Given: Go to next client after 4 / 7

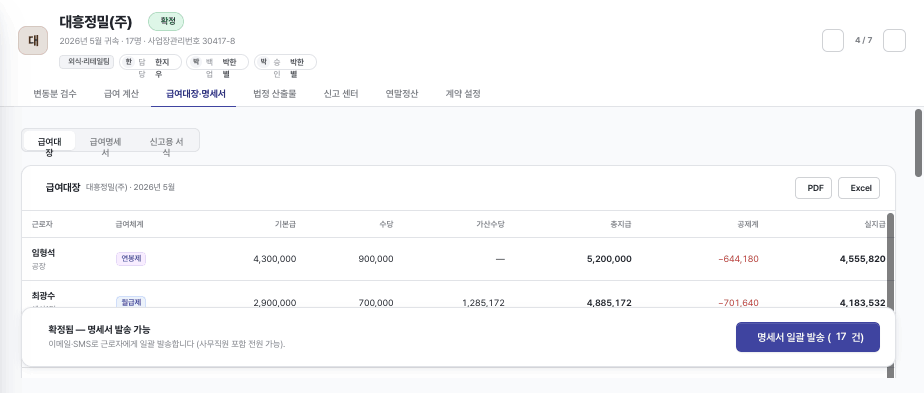Looking at the screenshot, I should (x=894, y=41).
